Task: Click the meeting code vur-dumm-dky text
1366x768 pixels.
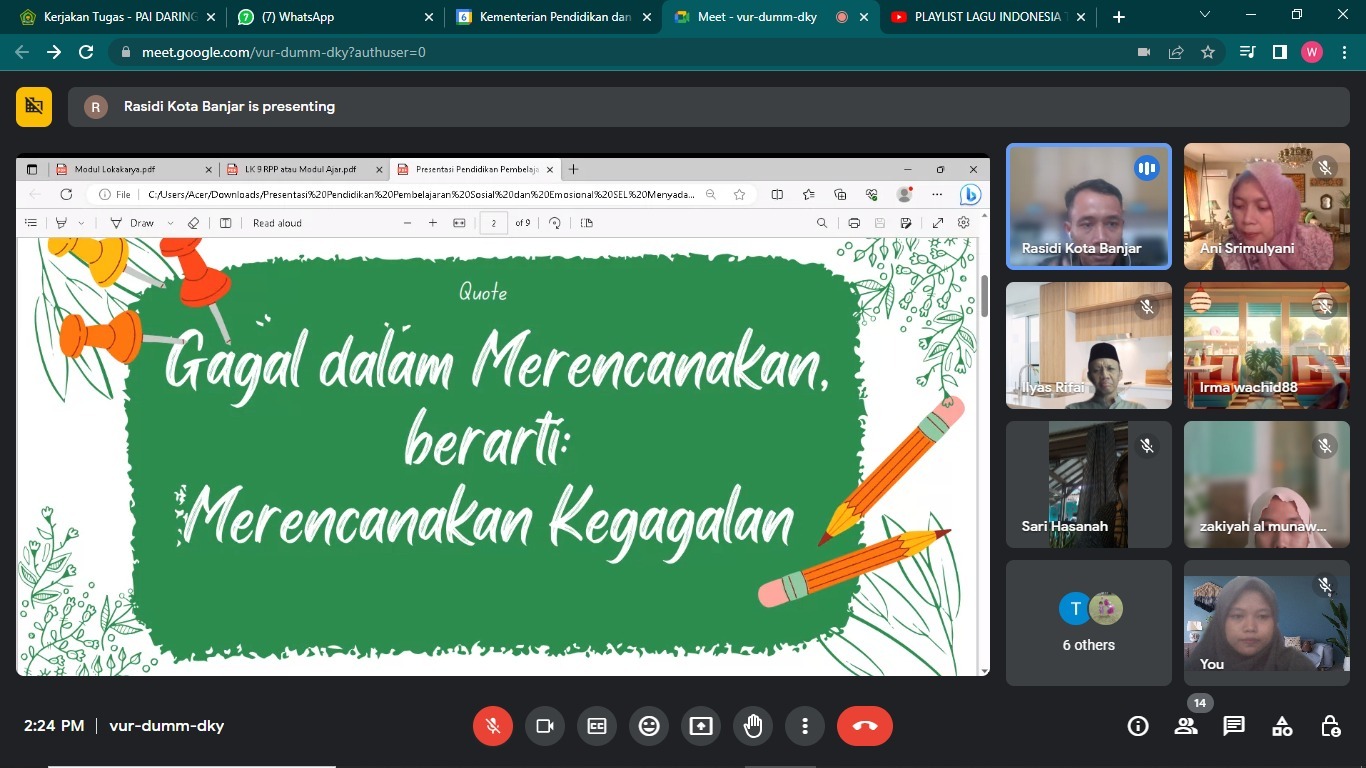Action: [166, 726]
